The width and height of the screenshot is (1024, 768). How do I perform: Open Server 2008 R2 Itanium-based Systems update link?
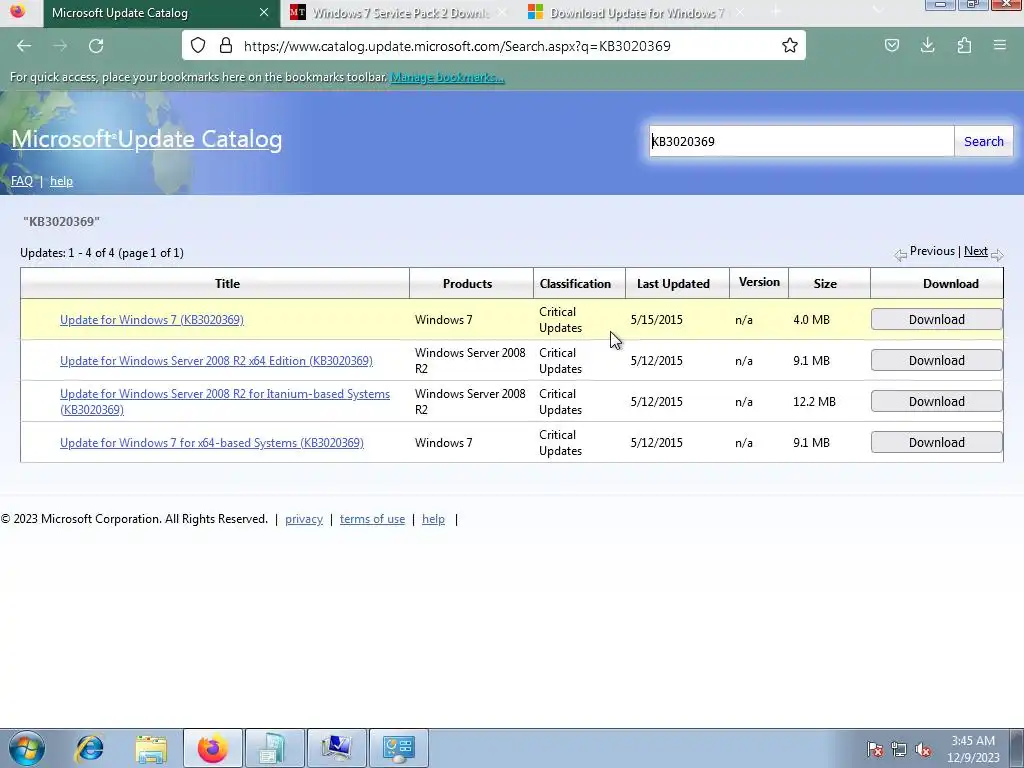click(x=225, y=402)
